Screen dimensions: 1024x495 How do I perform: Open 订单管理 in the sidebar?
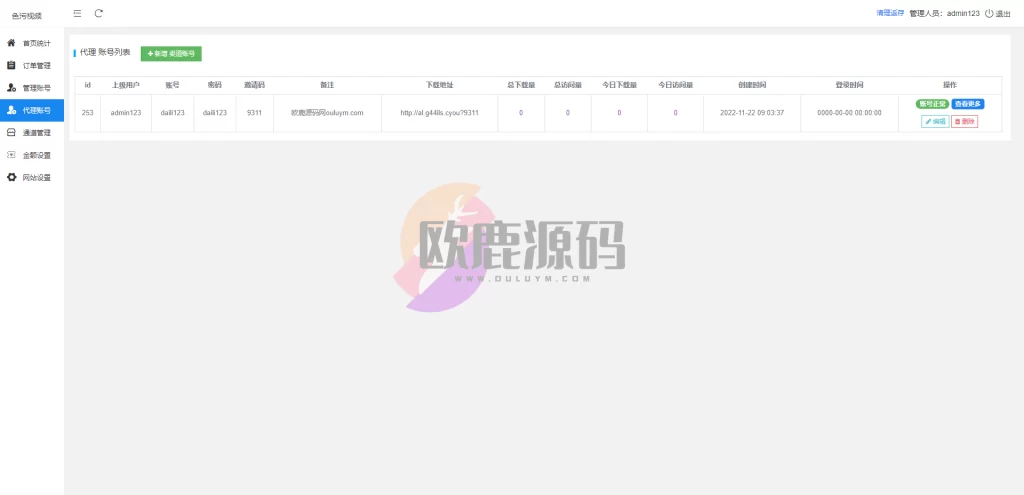(x=32, y=65)
